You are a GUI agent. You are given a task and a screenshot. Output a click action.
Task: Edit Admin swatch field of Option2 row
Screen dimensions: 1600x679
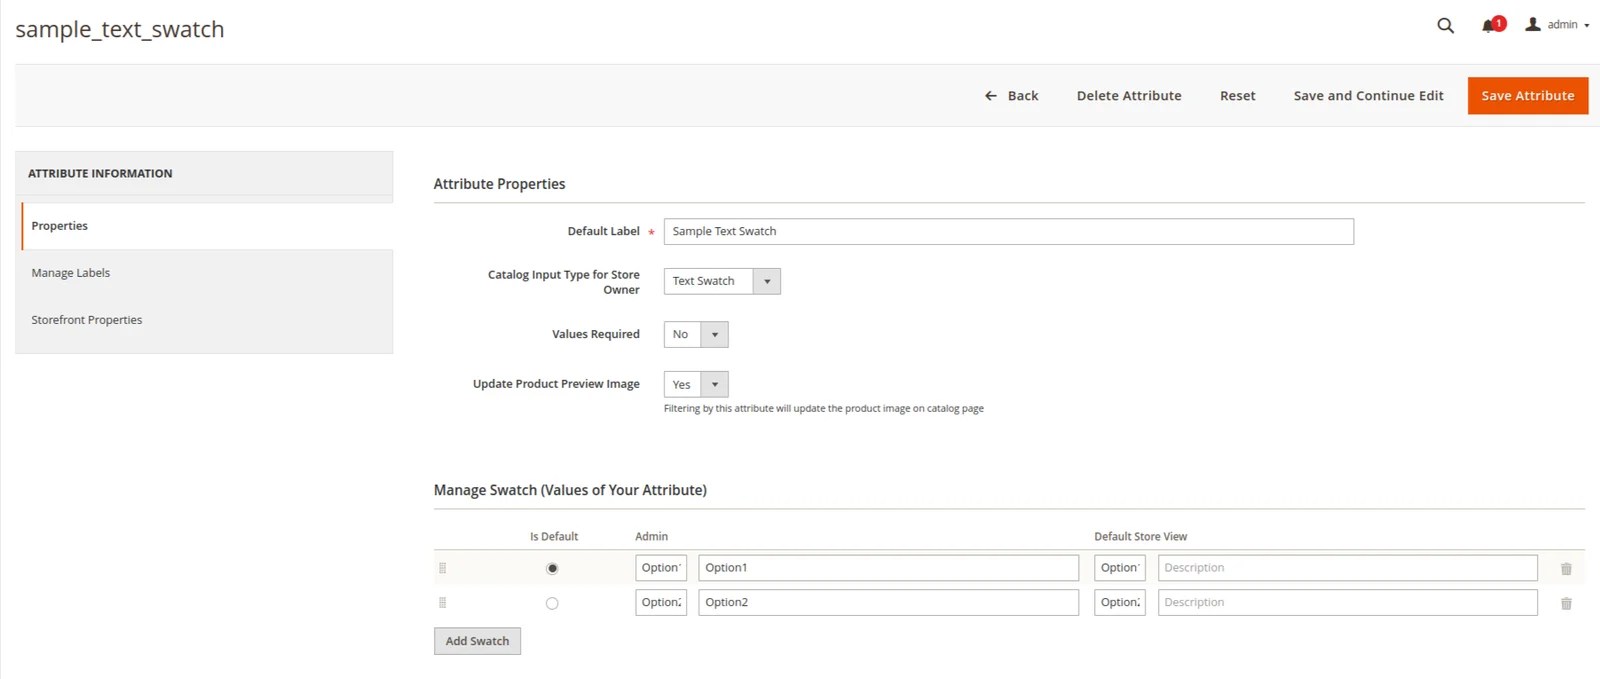(x=661, y=603)
